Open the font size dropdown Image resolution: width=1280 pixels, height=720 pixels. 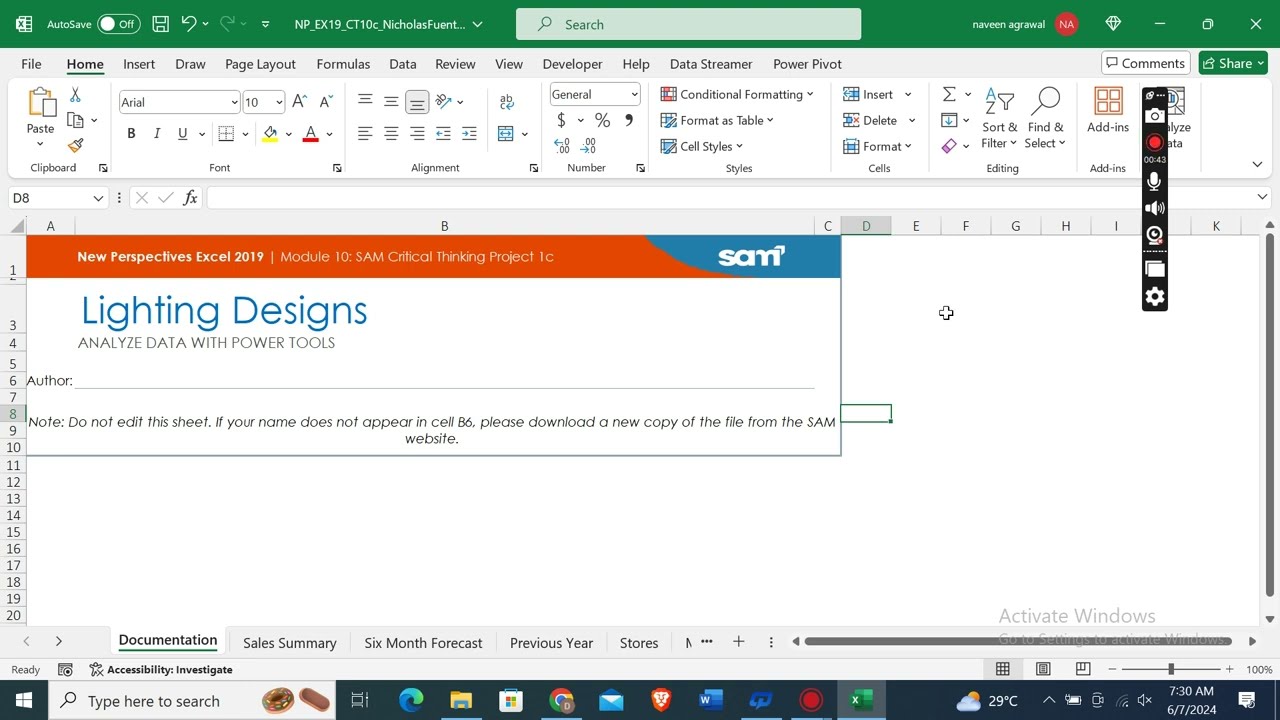tap(279, 102)
